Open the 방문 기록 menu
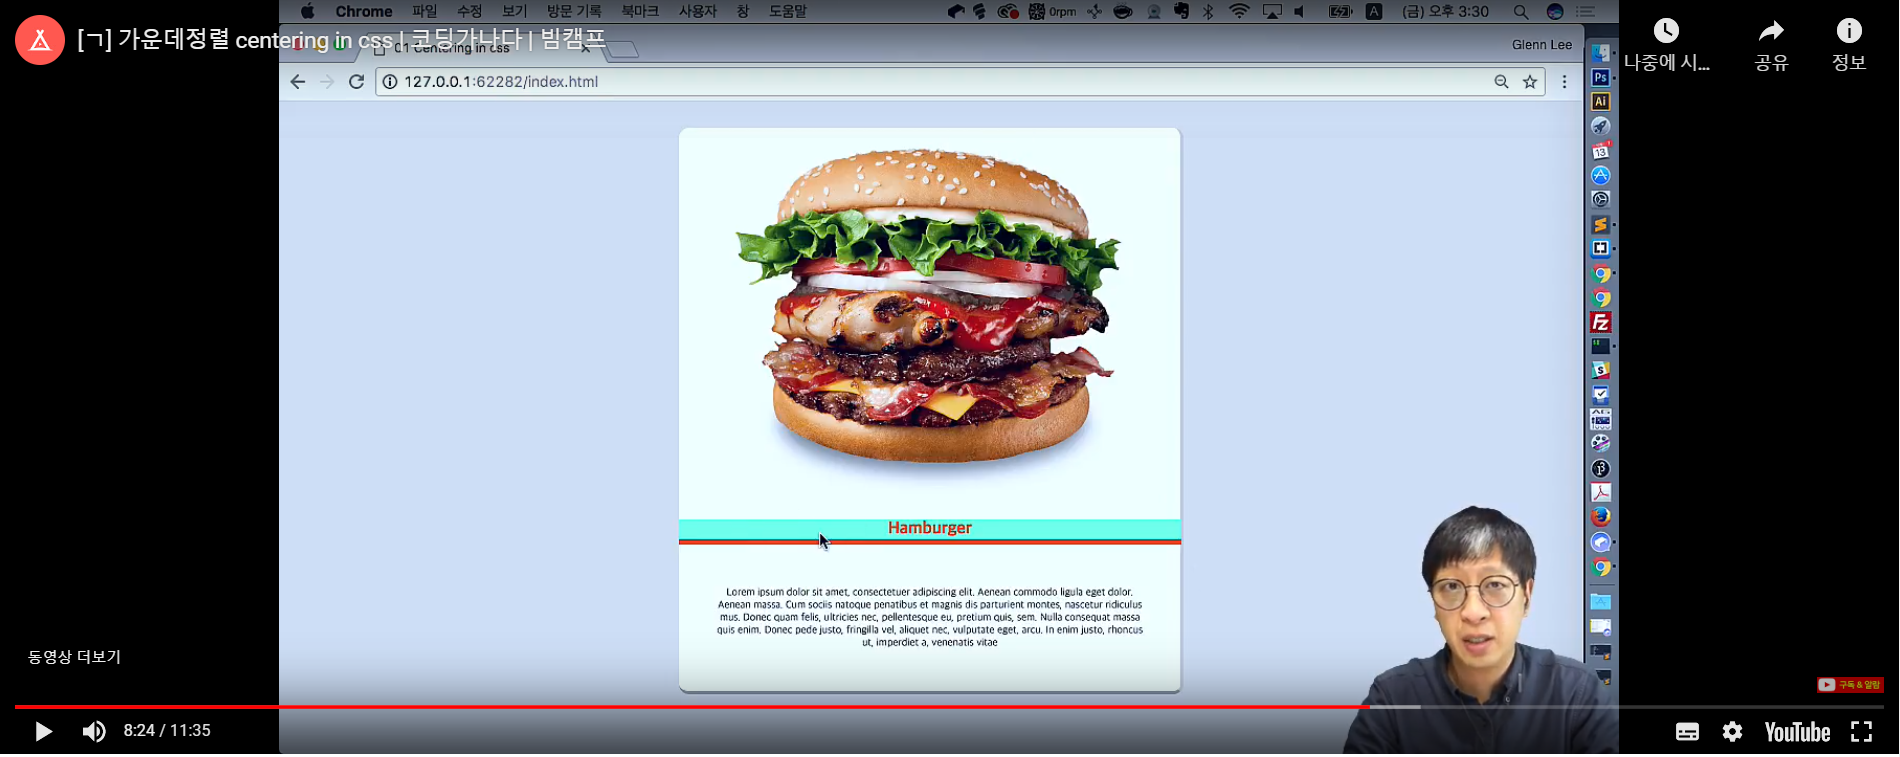The width and height of the screenshot is (1900, 757). tap(574, 12)
